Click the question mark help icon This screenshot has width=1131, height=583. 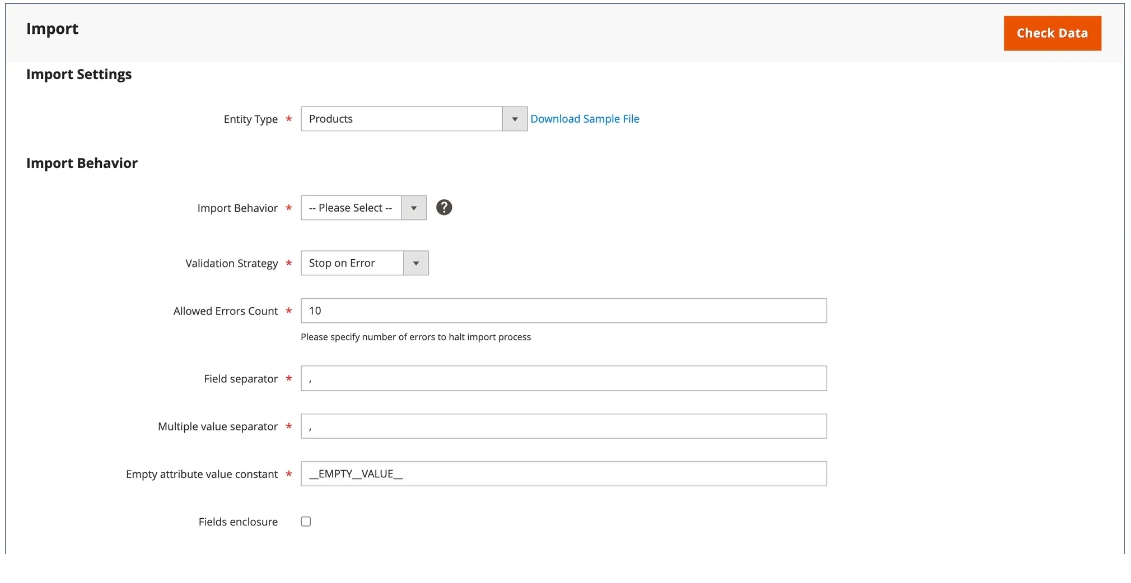444,208
